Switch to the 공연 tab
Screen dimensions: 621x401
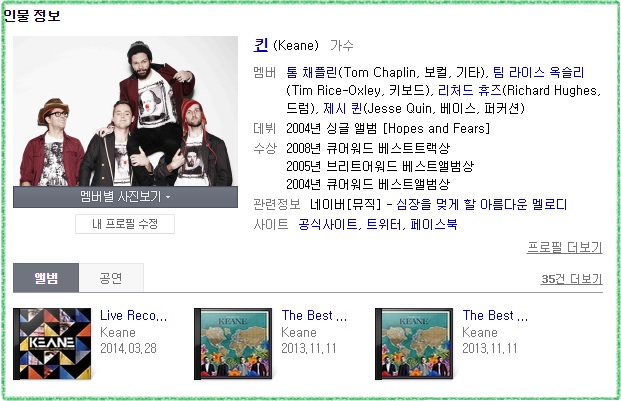[x=111, y=278]
